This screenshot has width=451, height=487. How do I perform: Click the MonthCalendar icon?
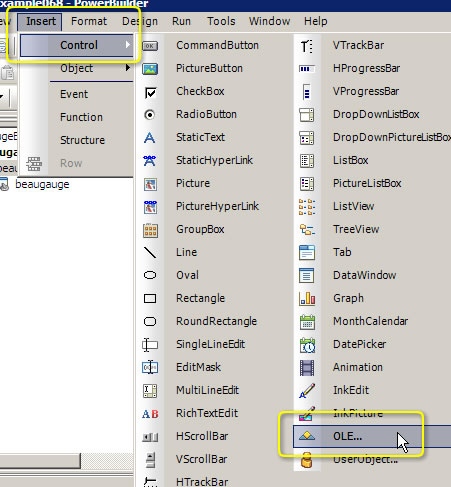point(307,322)
